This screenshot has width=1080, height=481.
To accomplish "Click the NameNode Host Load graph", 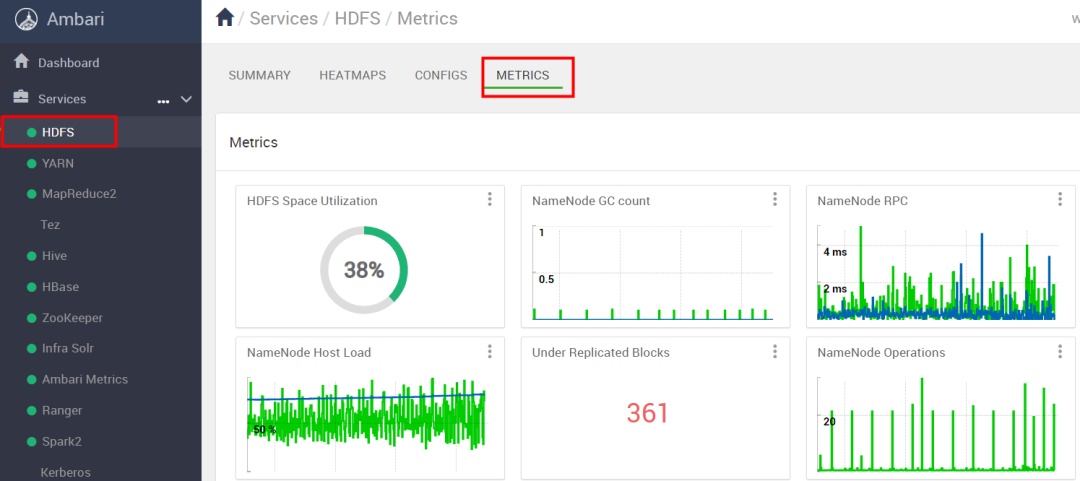I will pyautogui.click(x=366, y=424).
